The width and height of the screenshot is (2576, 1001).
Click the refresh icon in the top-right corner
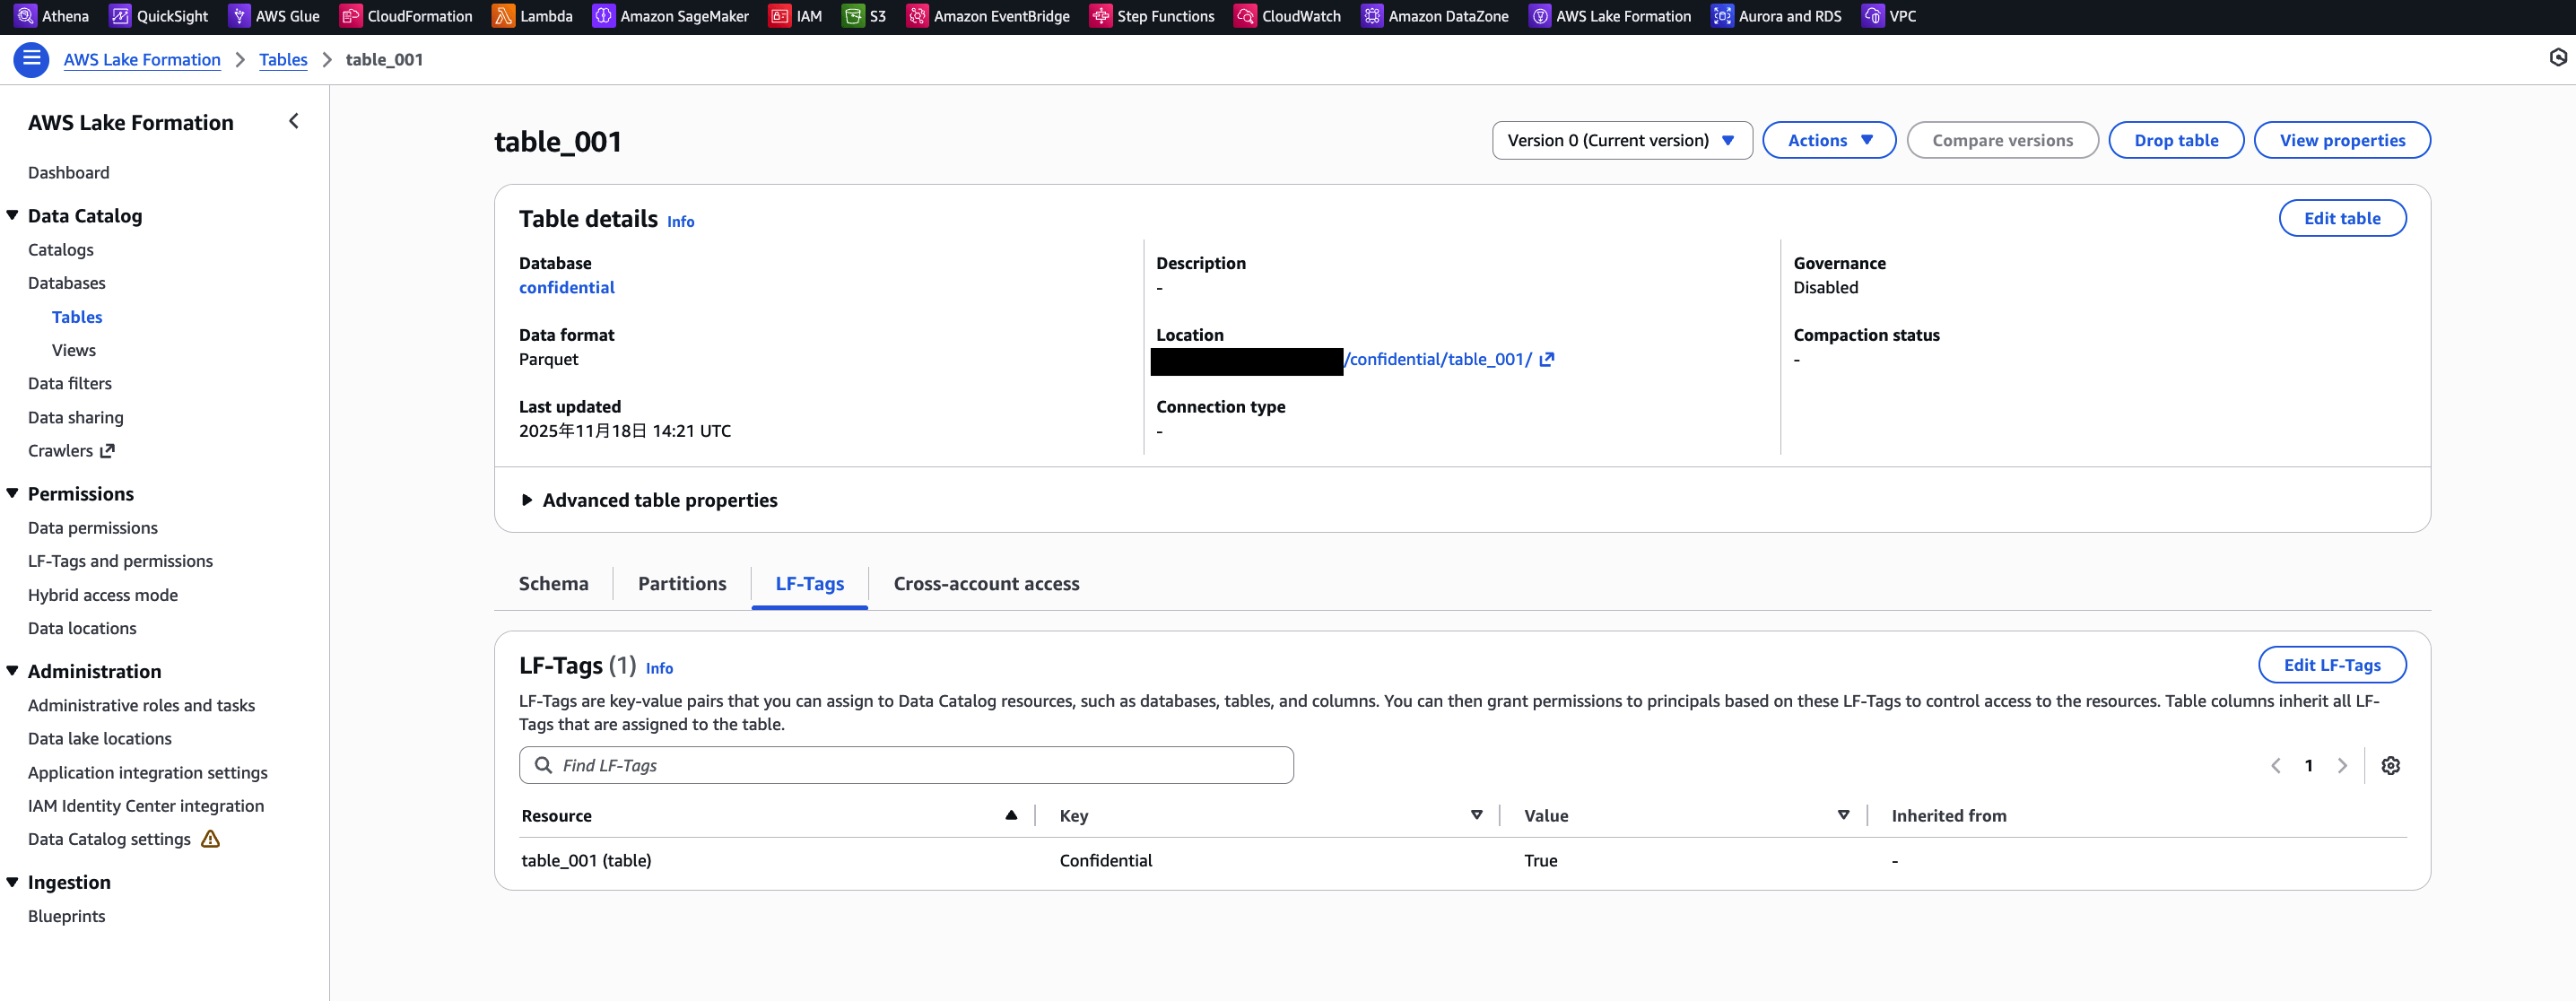click(x=2556, y=59)
